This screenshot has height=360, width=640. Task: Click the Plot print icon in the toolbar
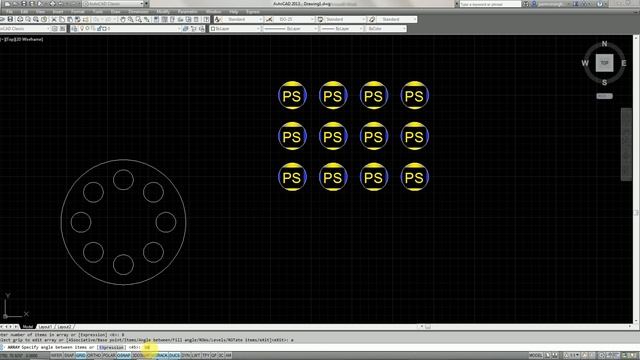coord(20,19)
